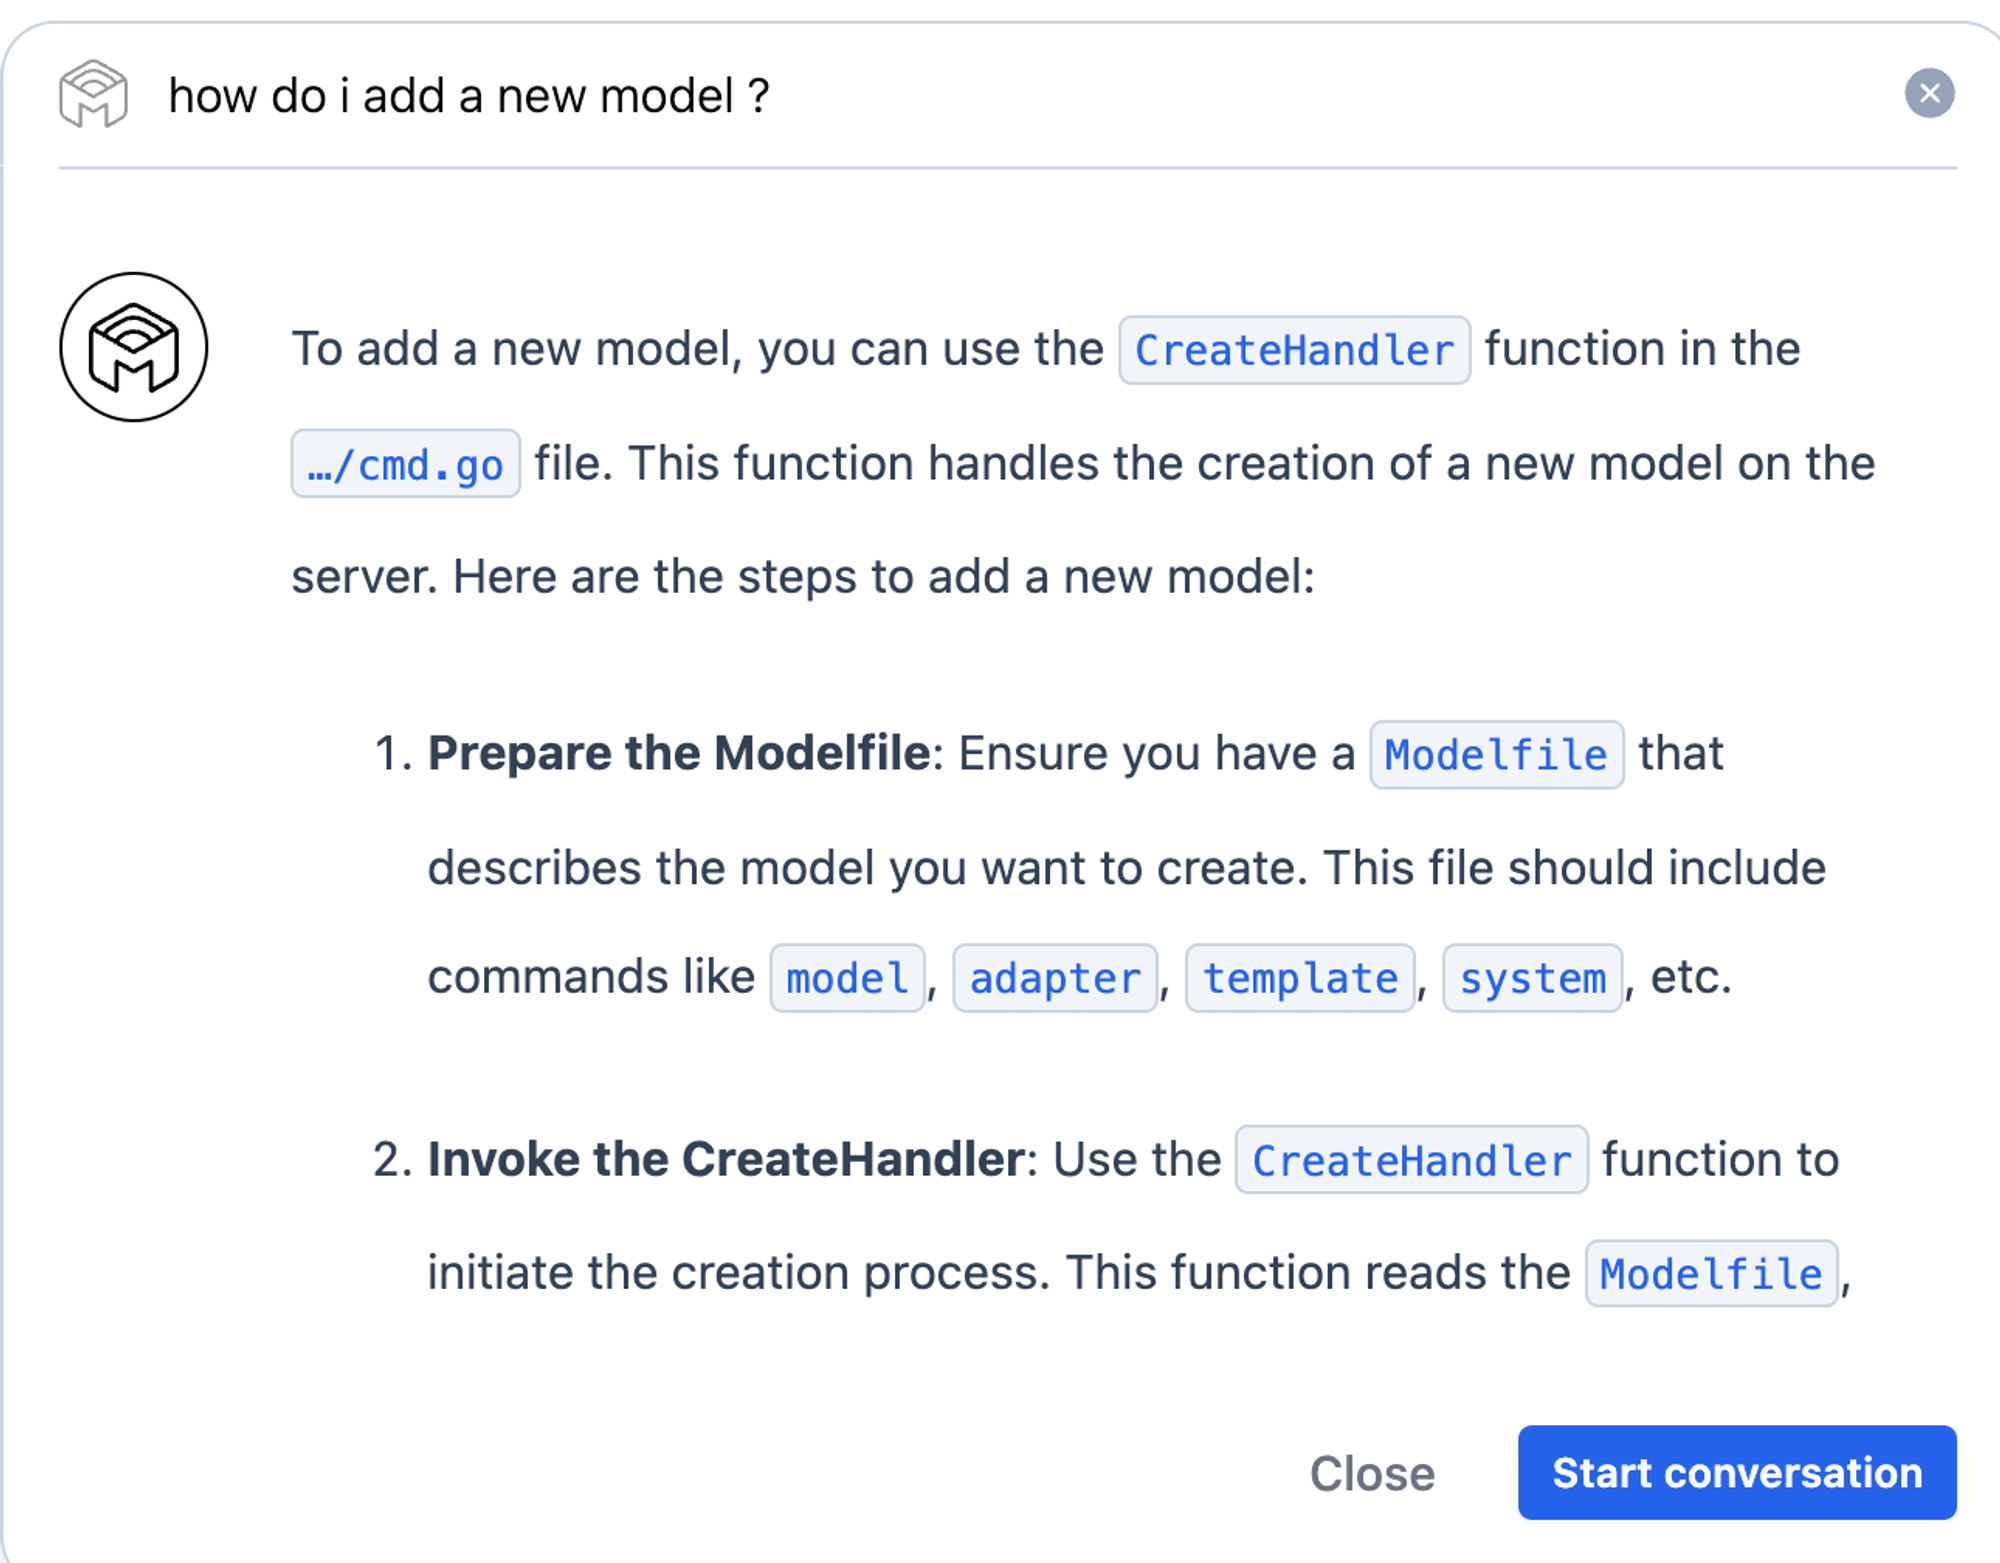
Task: Clear the query with the X button
Action: click(1929, 94)
